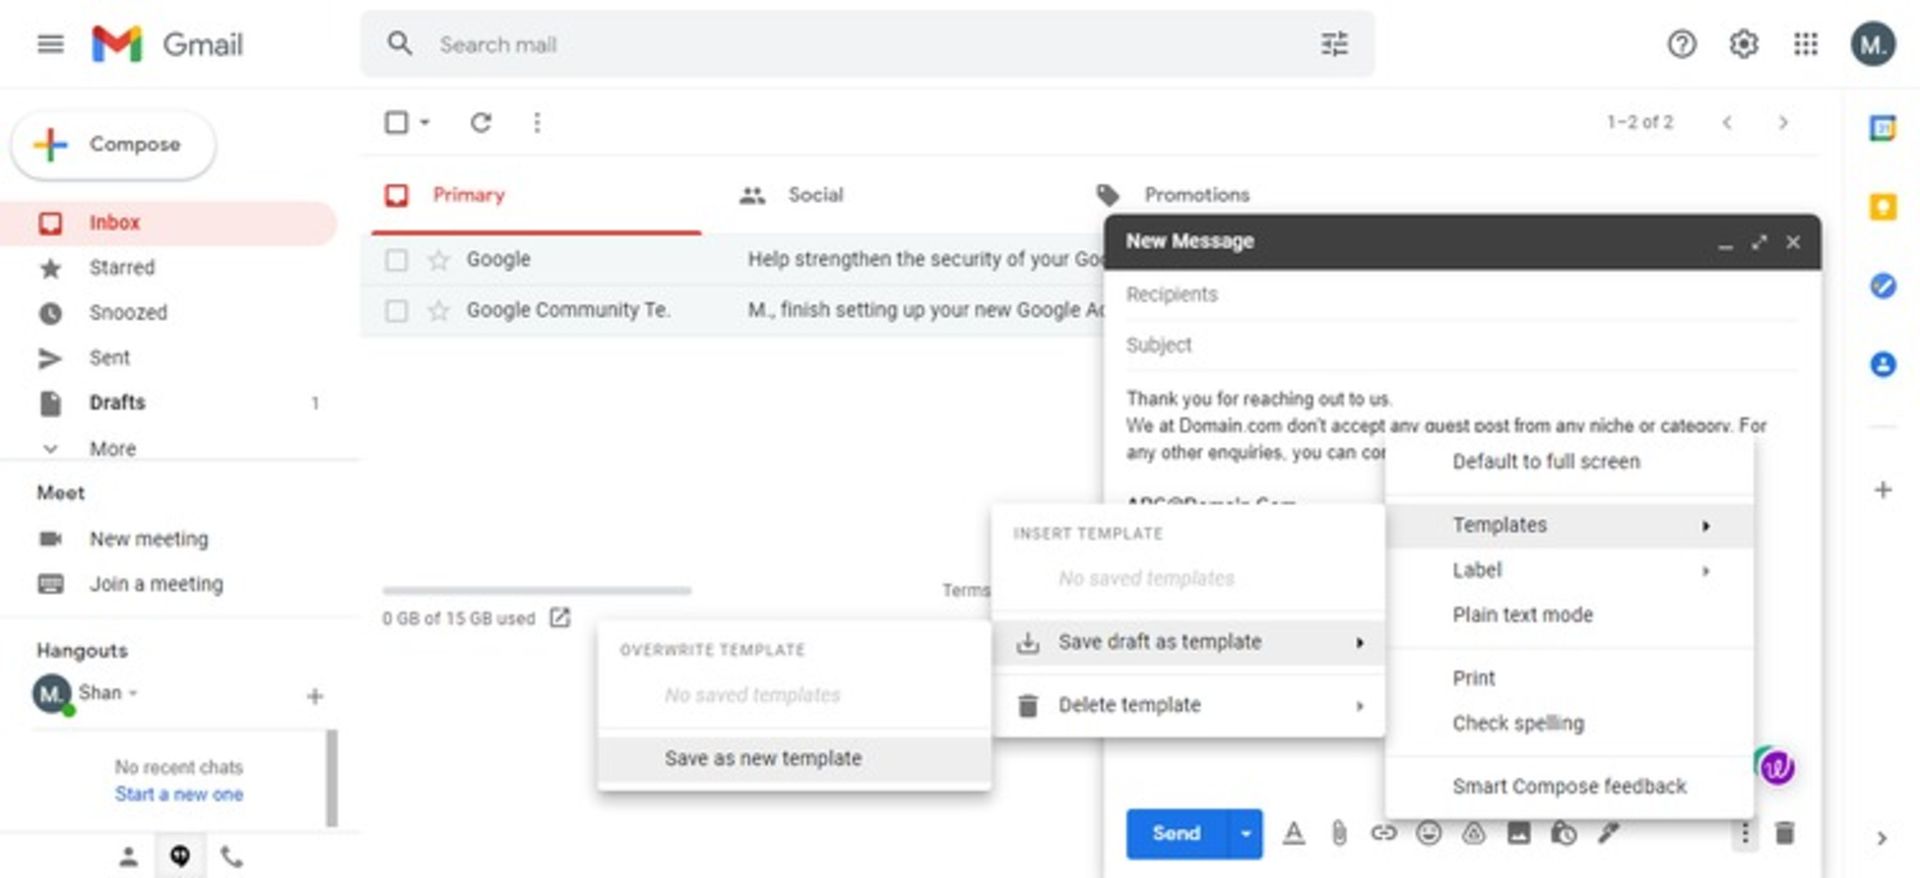Choose Save as new template

click(x=762, y=758)
